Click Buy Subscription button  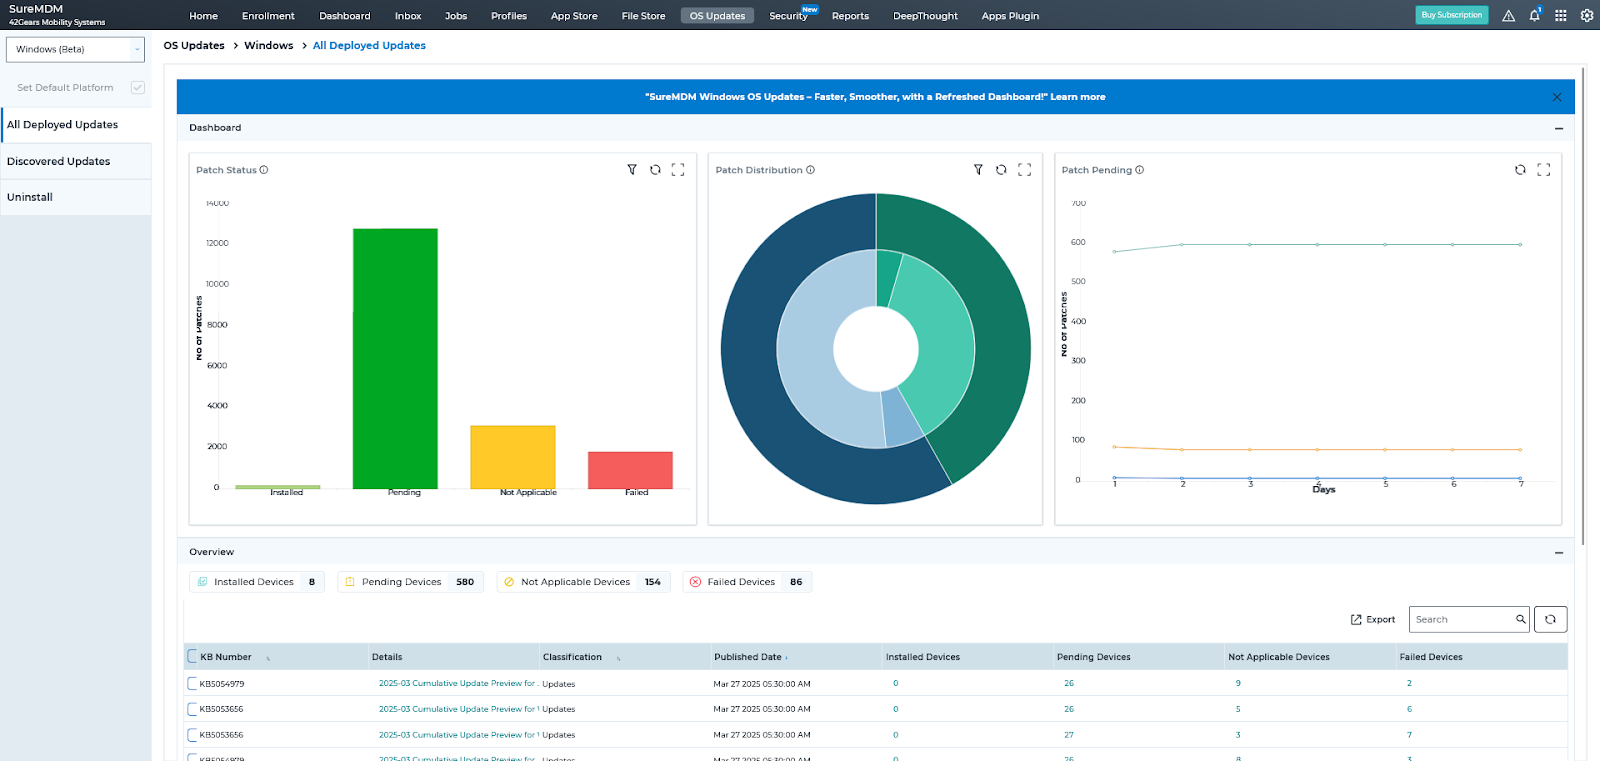pos(1452,15)
